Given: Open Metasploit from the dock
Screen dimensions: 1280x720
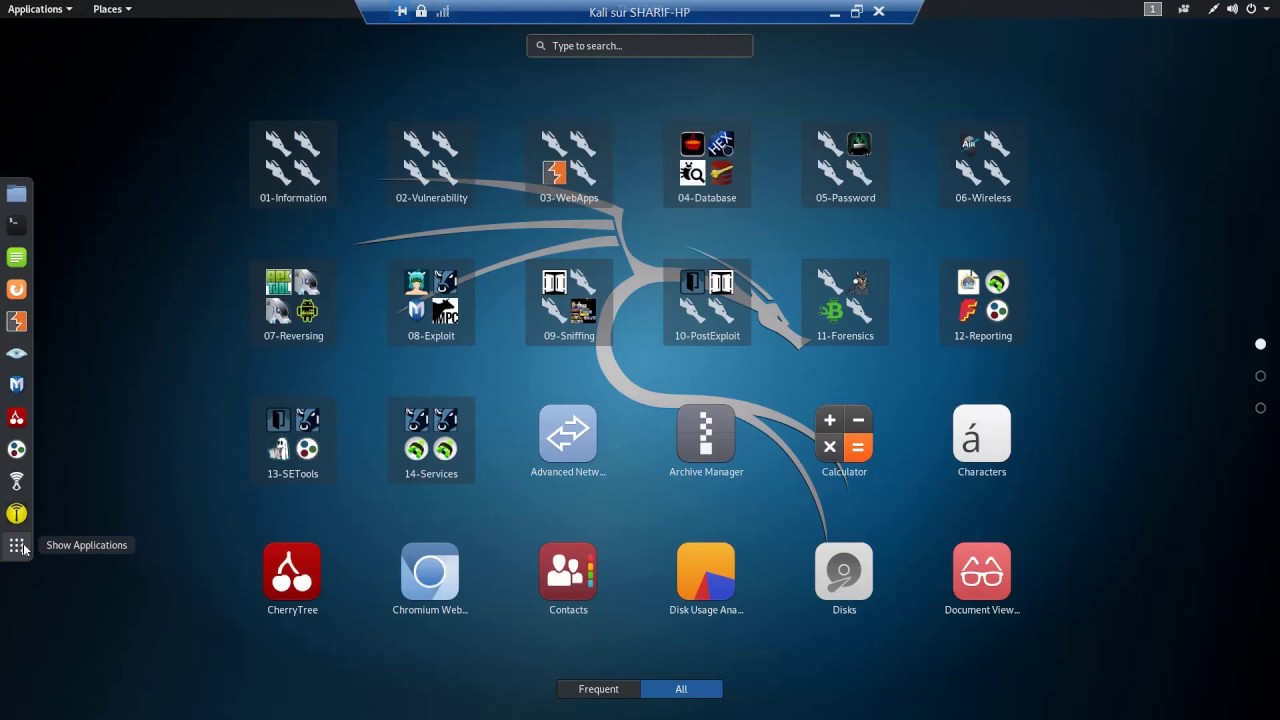Looking at the screenshot, I should [17, 385].
